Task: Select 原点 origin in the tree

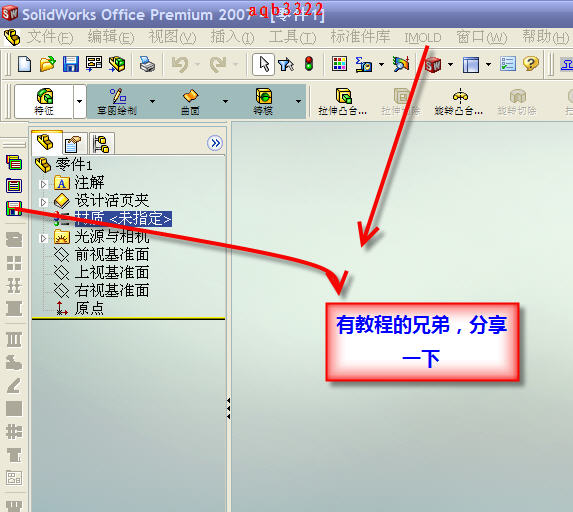Action: point(89,308)
